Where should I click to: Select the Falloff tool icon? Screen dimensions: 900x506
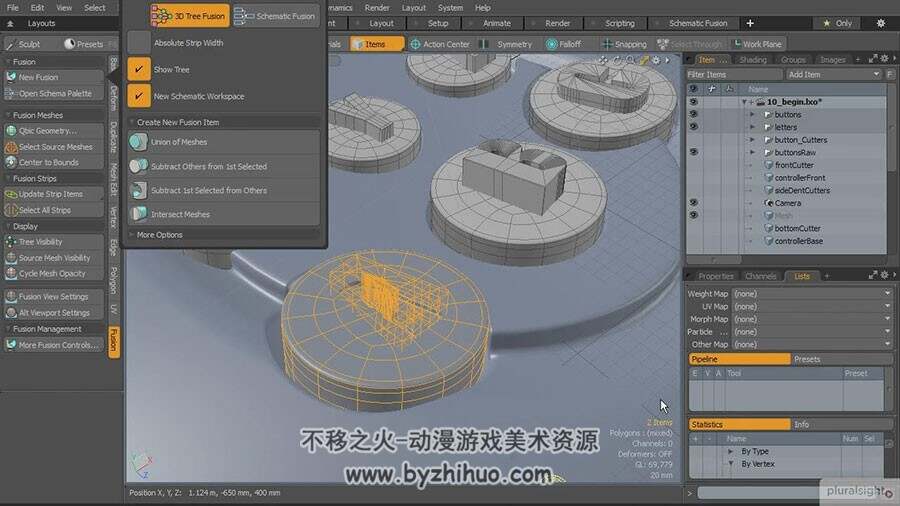point(552,44)
